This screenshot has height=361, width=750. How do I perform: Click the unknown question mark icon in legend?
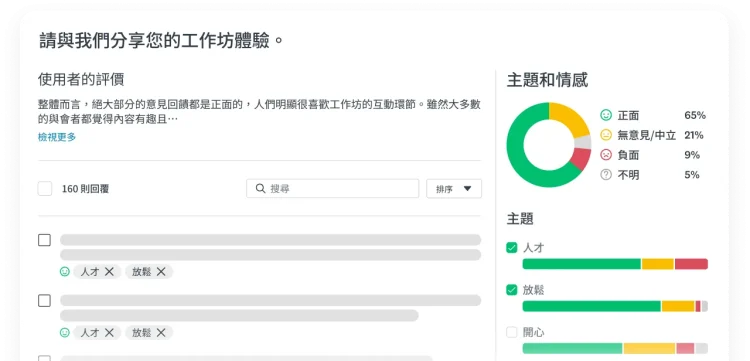(606, 175)
